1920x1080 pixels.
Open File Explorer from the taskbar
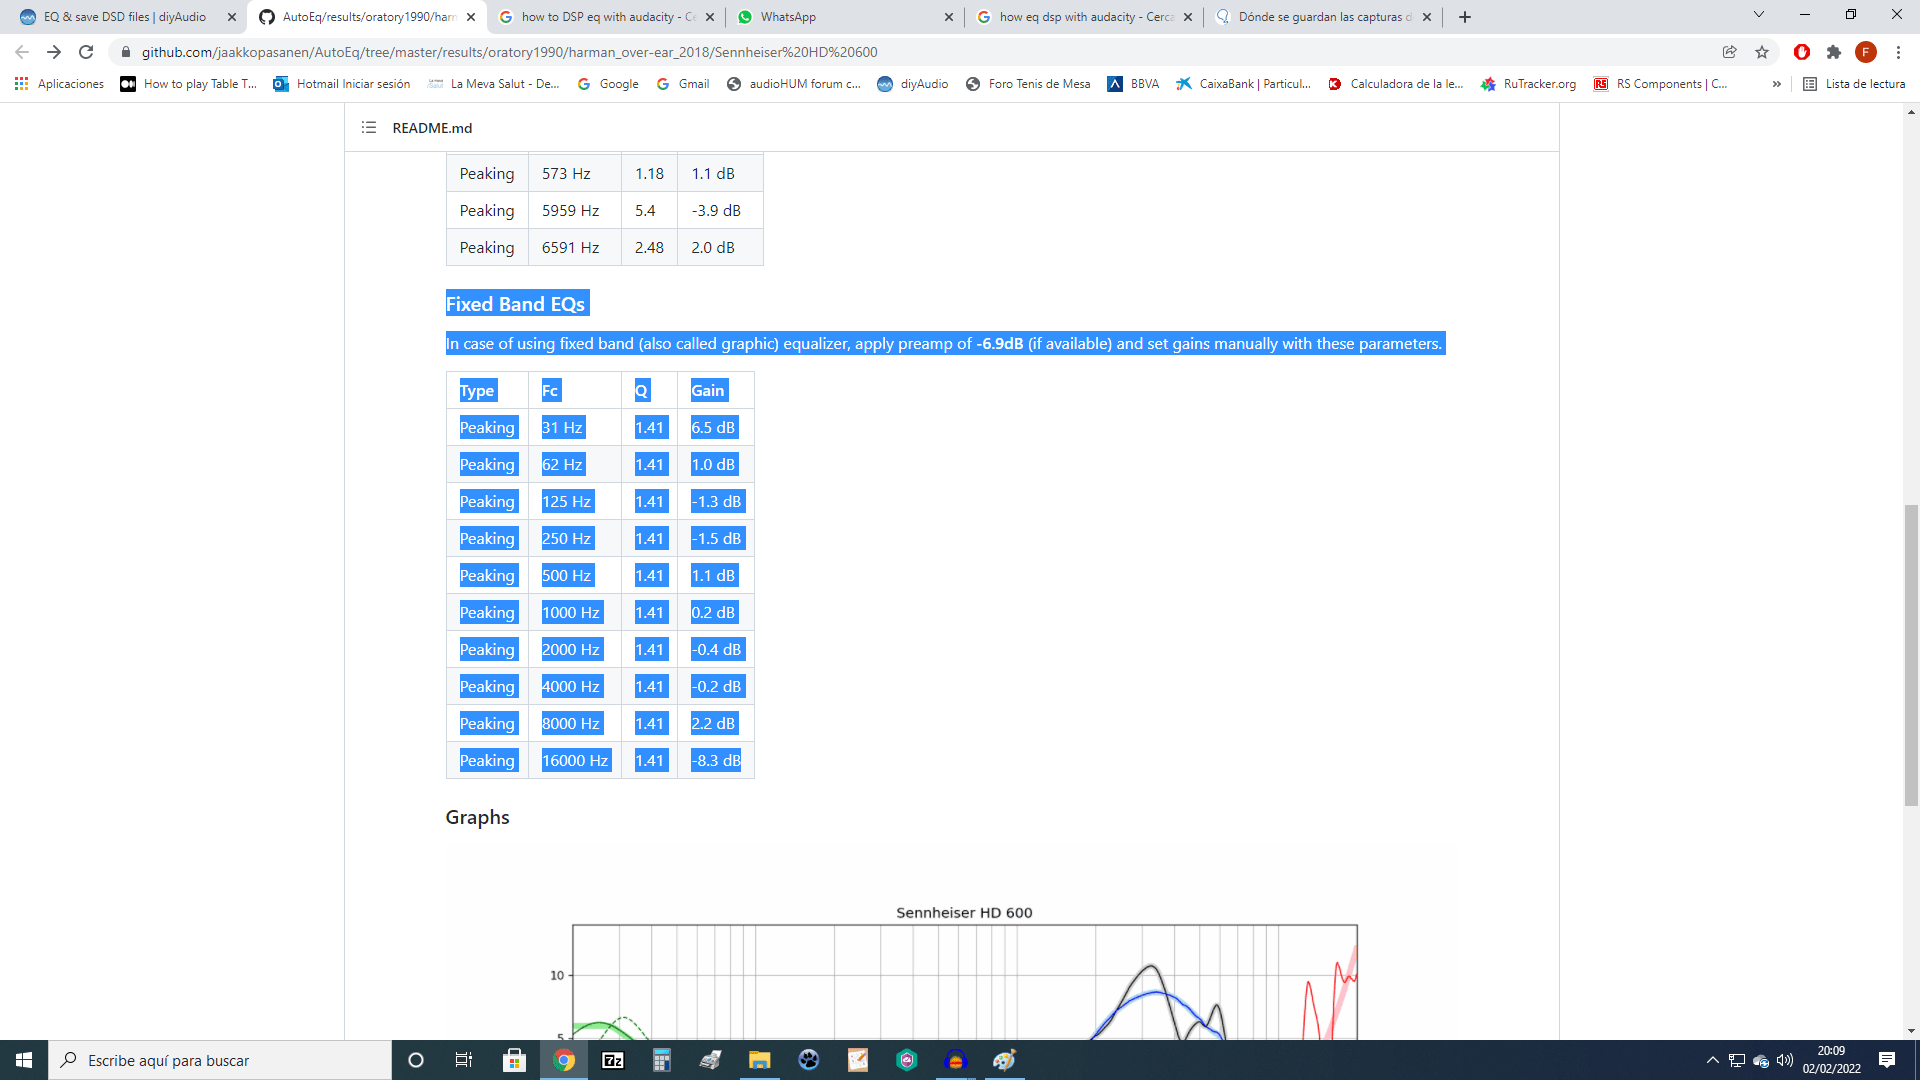[x=760, y=1060]
